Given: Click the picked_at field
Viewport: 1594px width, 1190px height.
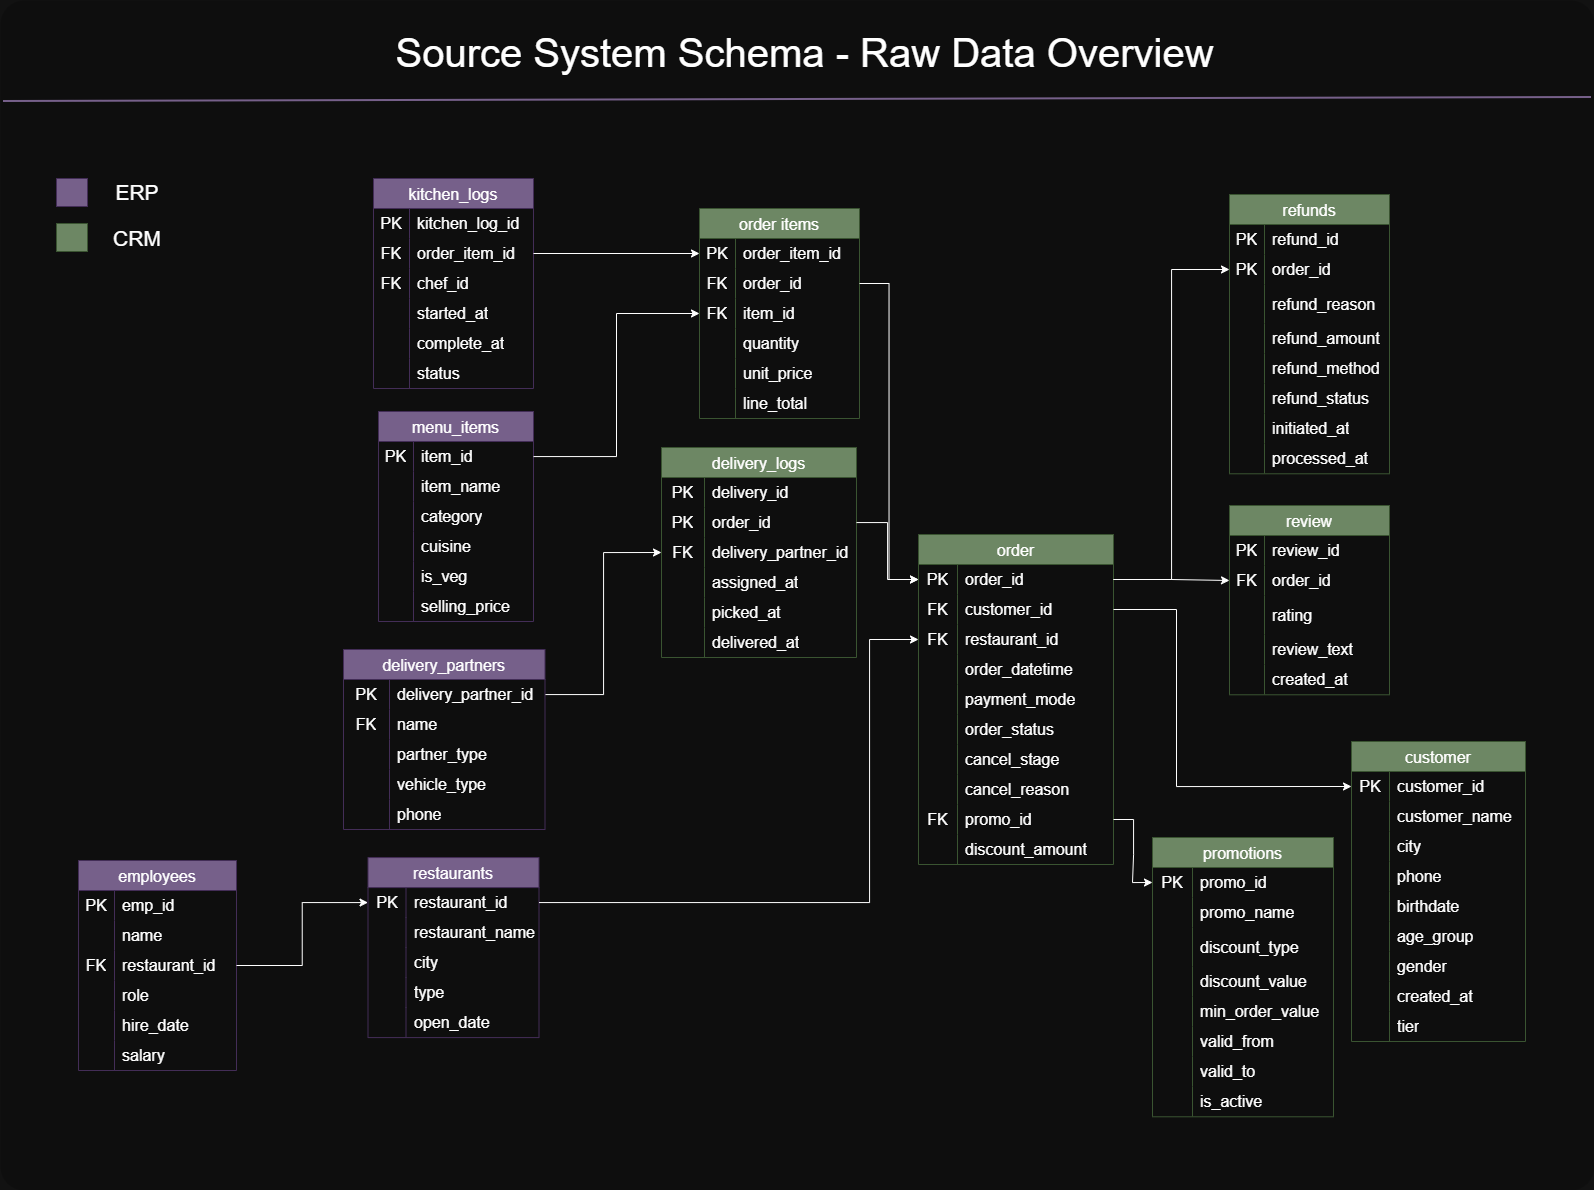Looking at the screenshot, I should (746, 612).
